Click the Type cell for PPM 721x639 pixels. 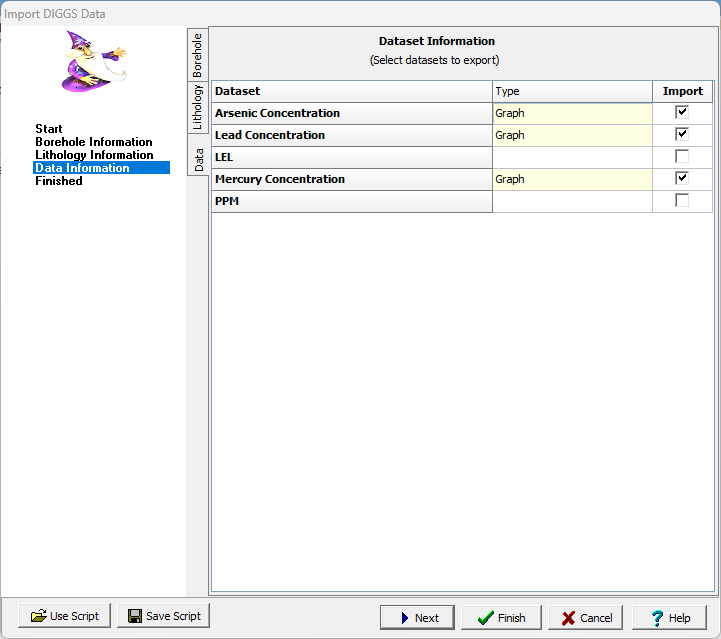coord(572,201)
